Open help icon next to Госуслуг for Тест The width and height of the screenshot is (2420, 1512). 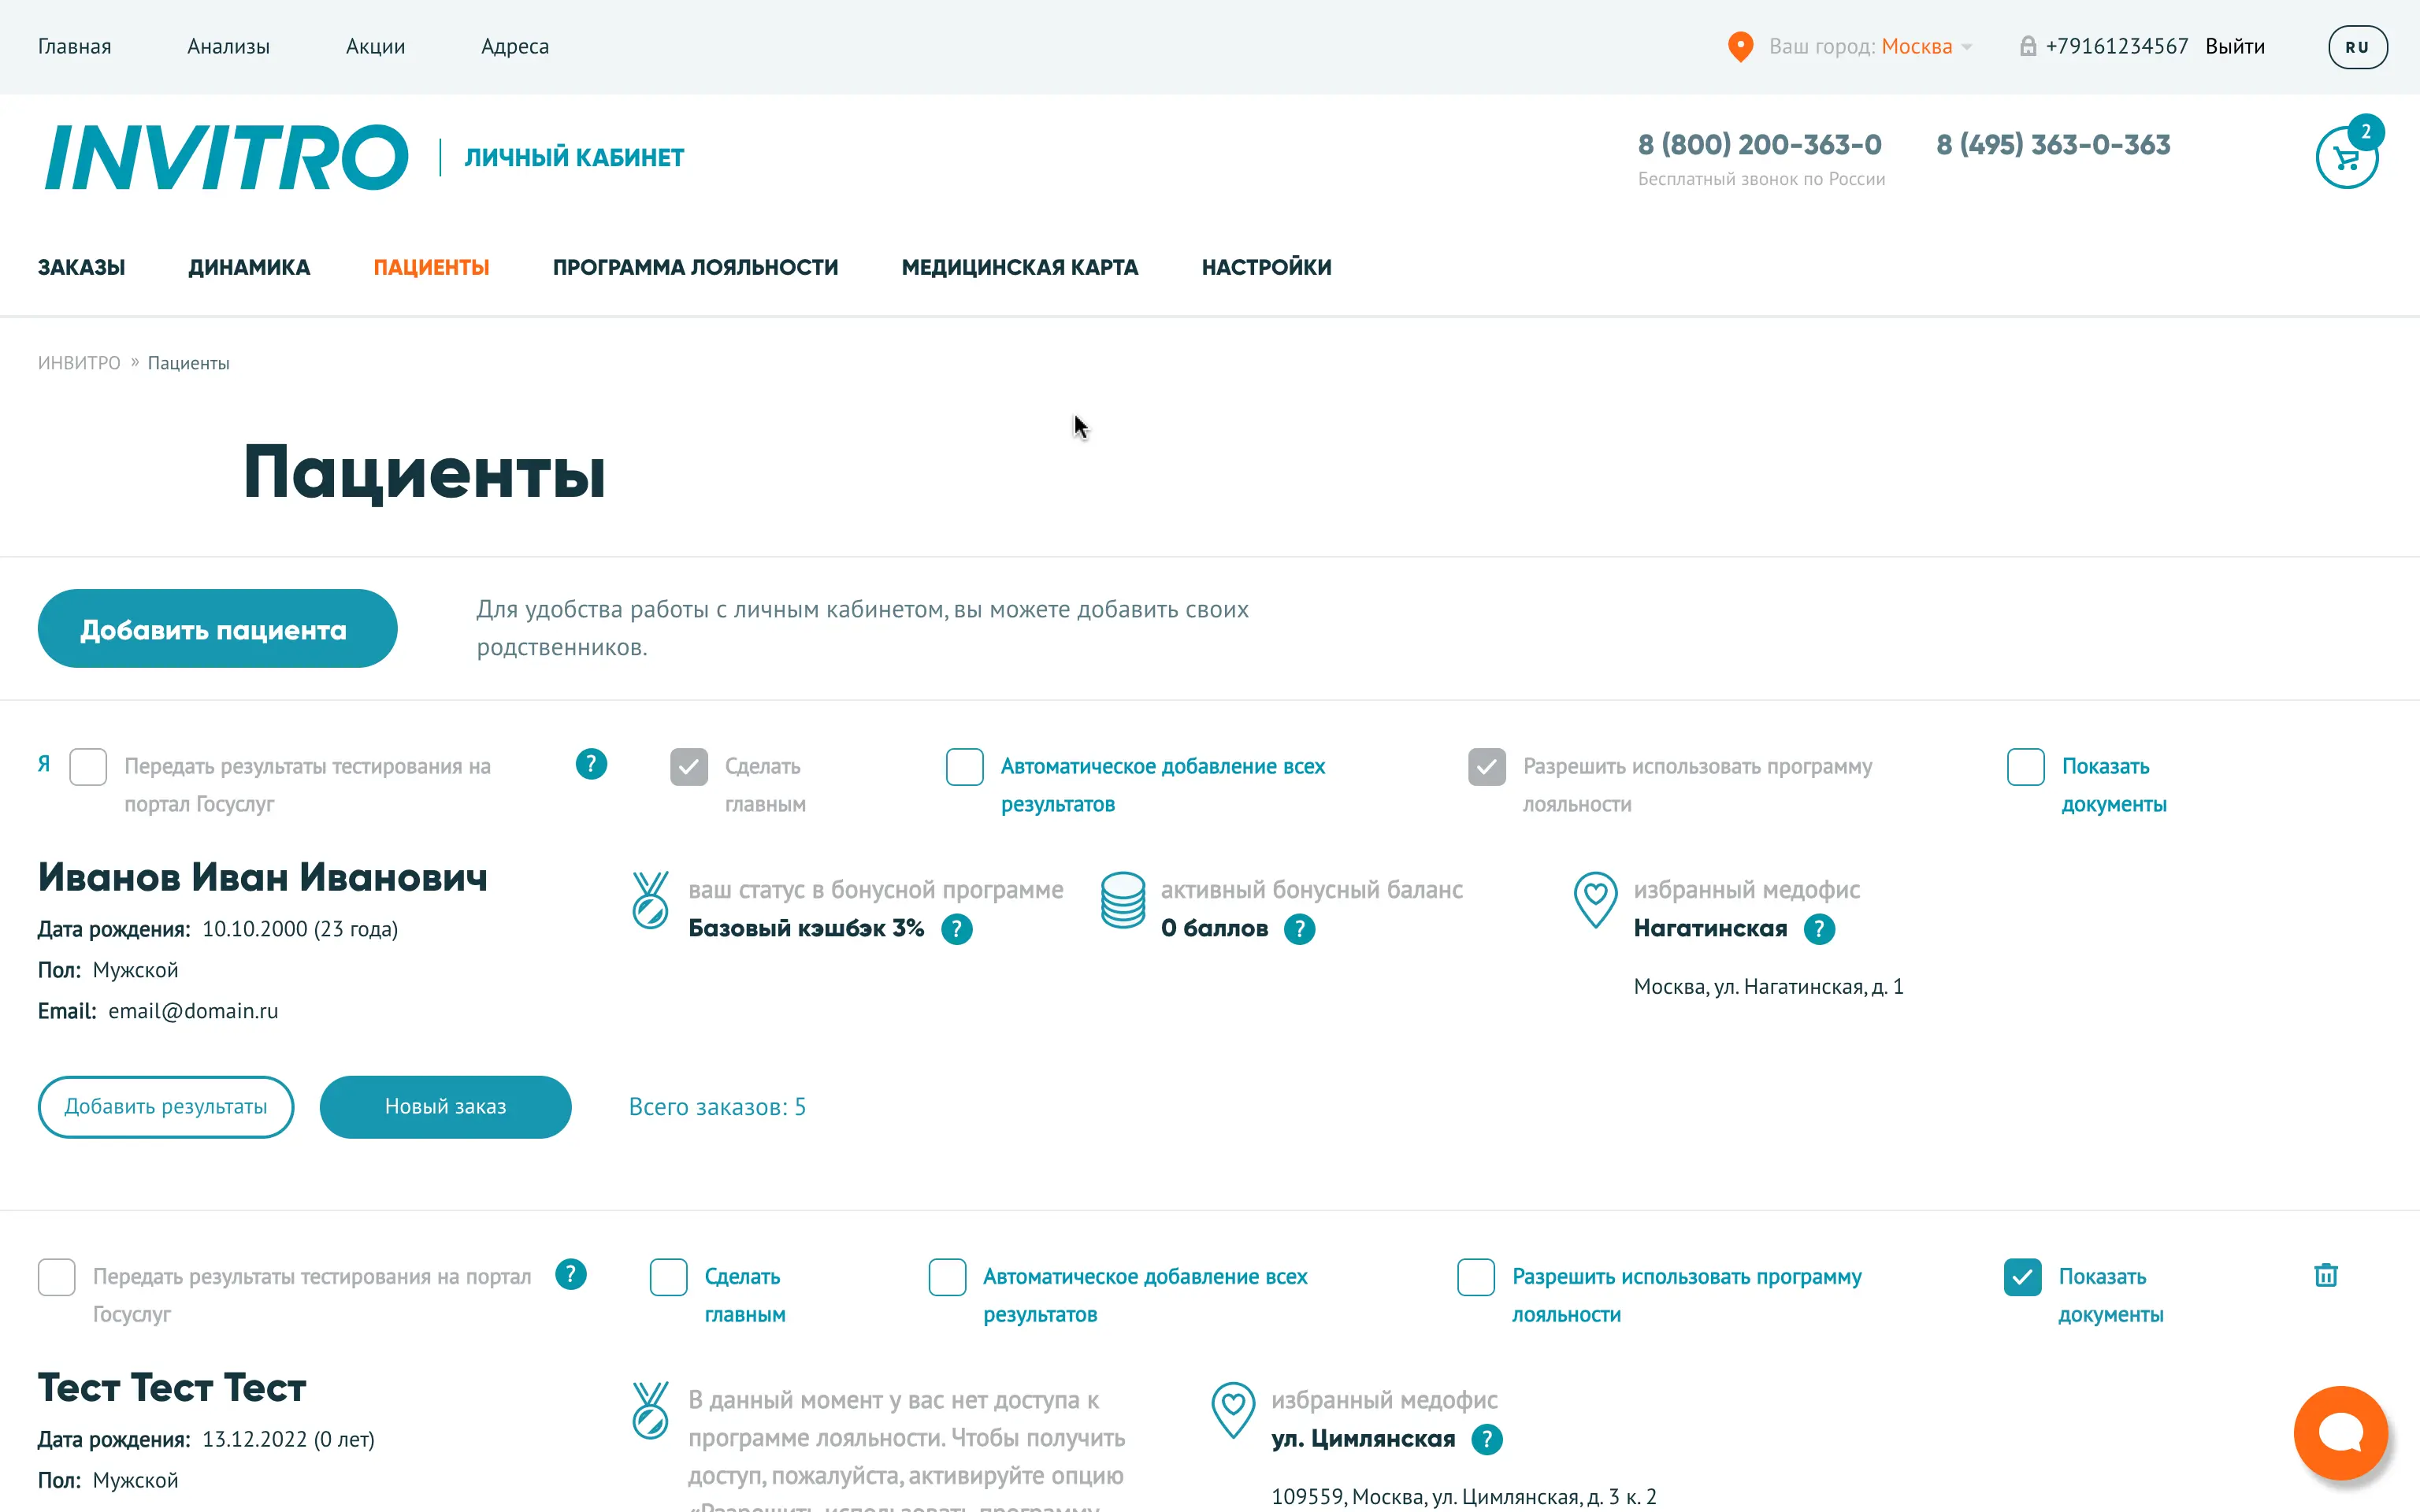pos(571,1275)
